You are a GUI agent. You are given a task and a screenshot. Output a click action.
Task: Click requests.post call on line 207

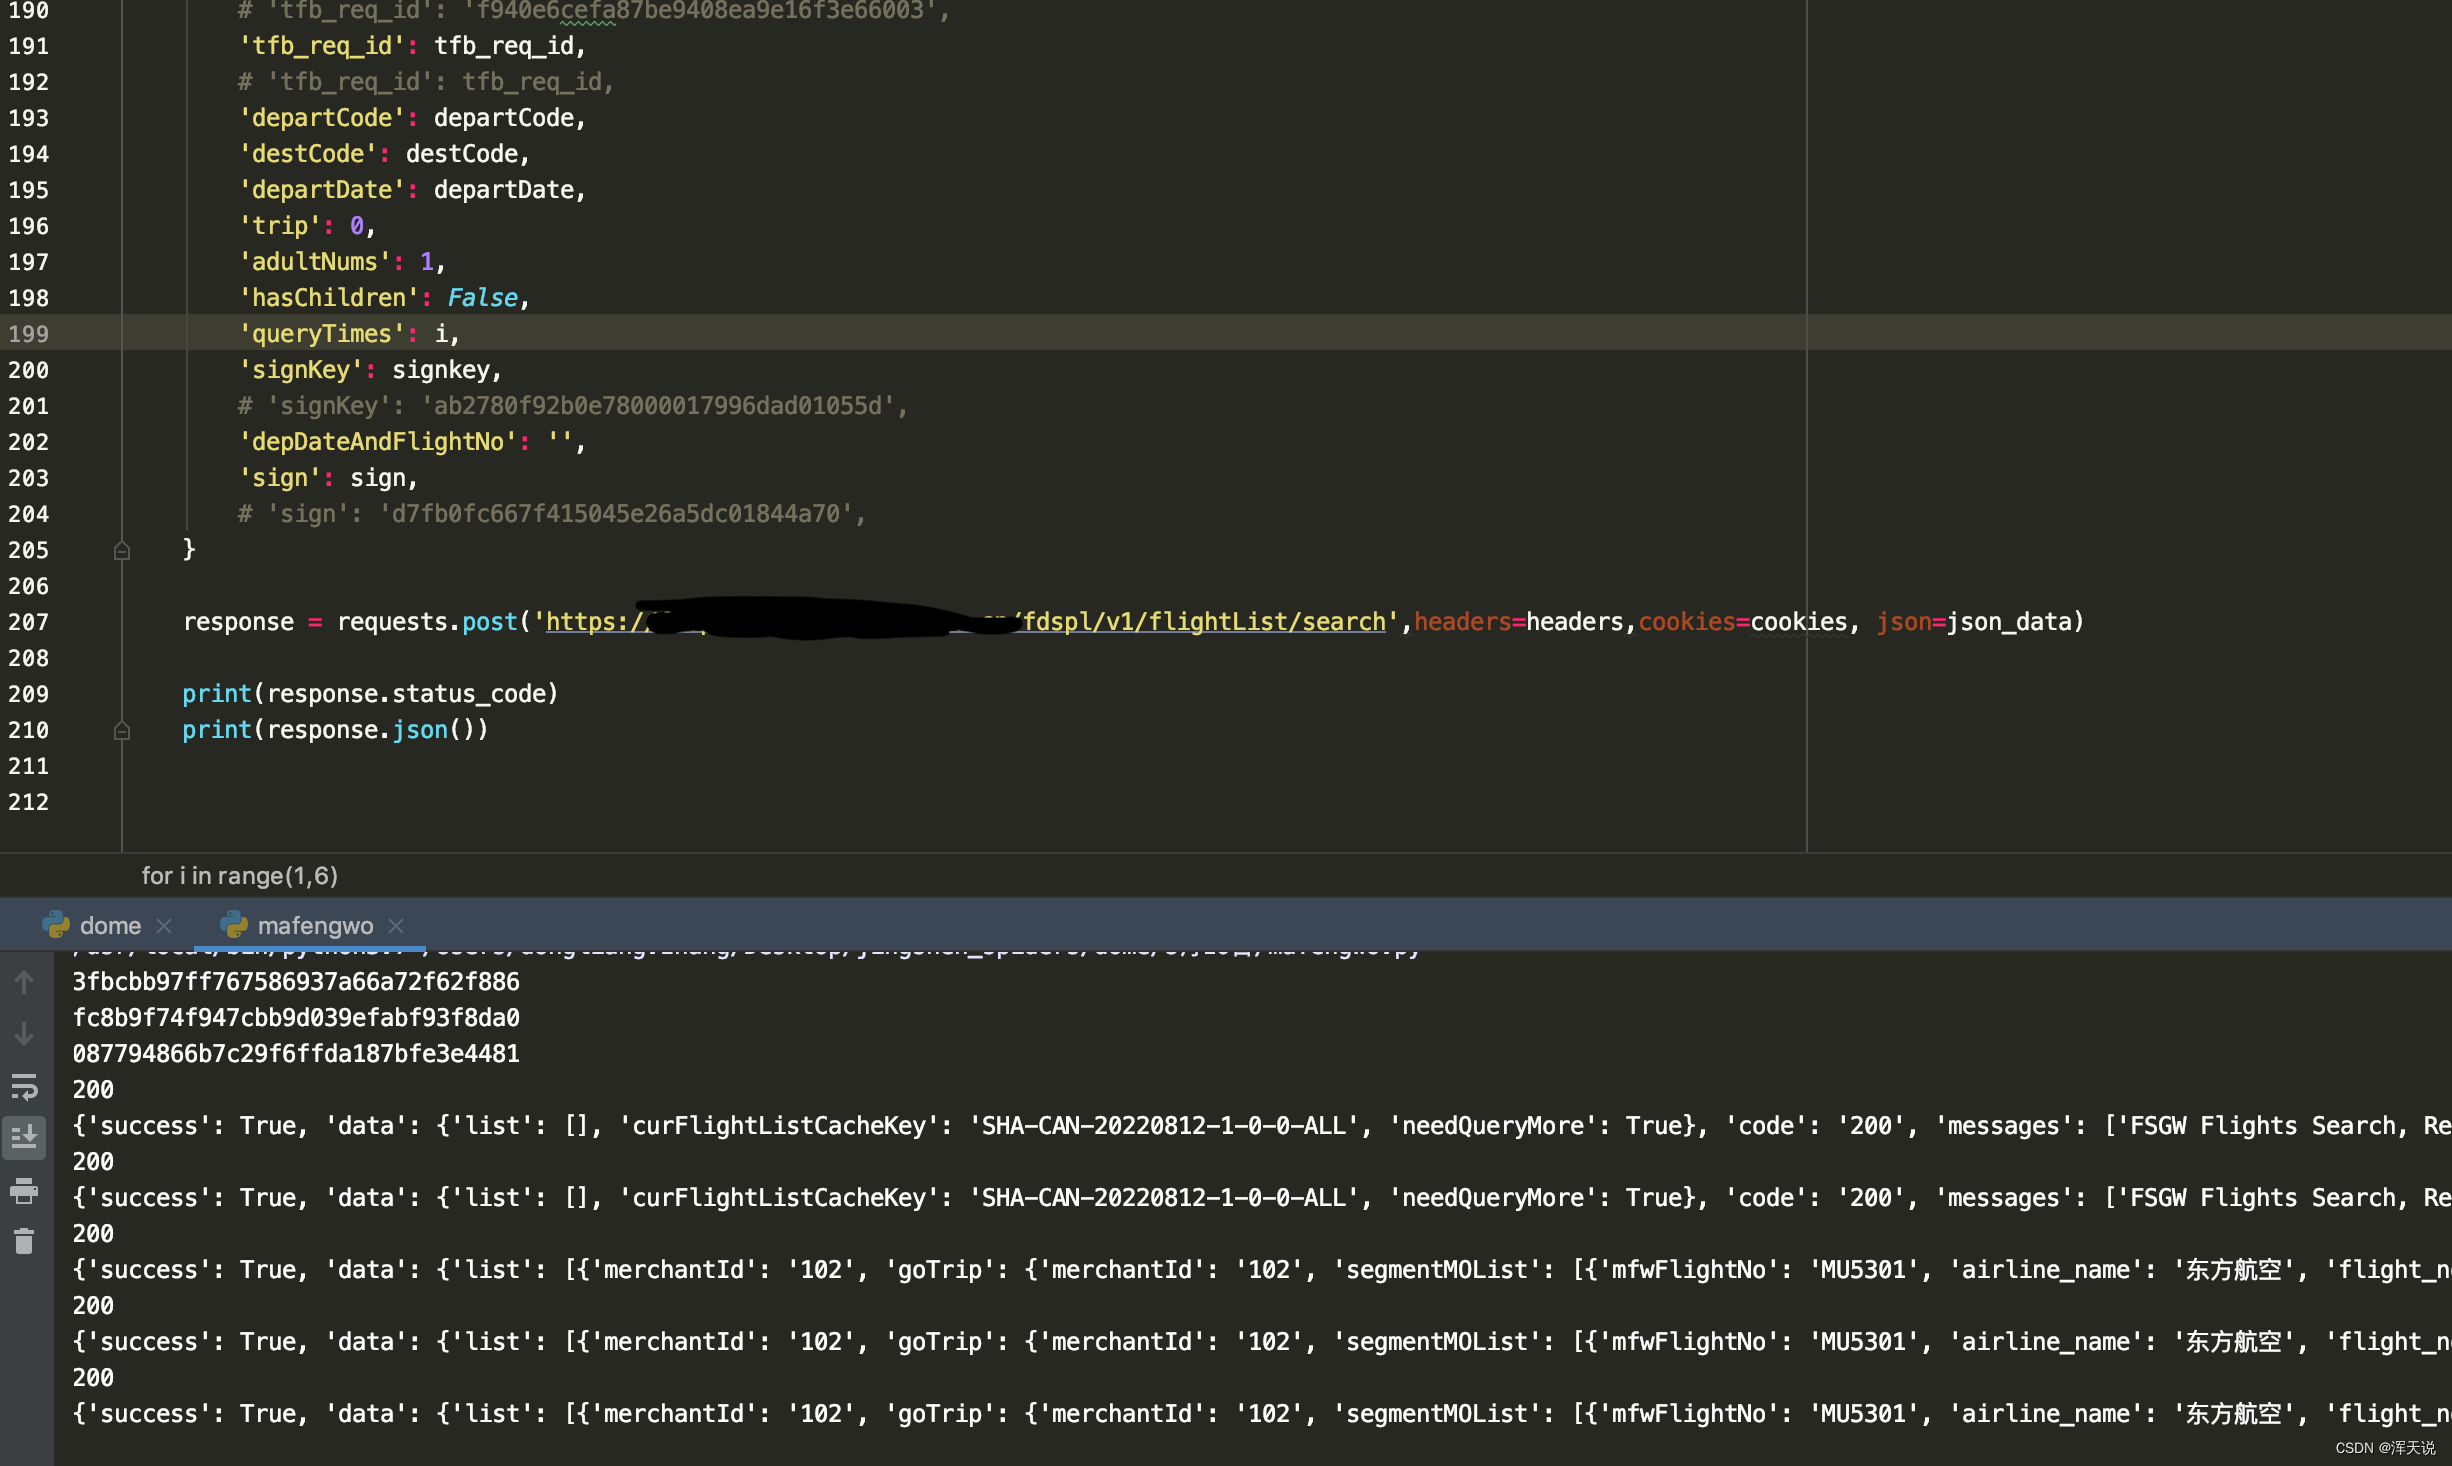pos(427,622)
